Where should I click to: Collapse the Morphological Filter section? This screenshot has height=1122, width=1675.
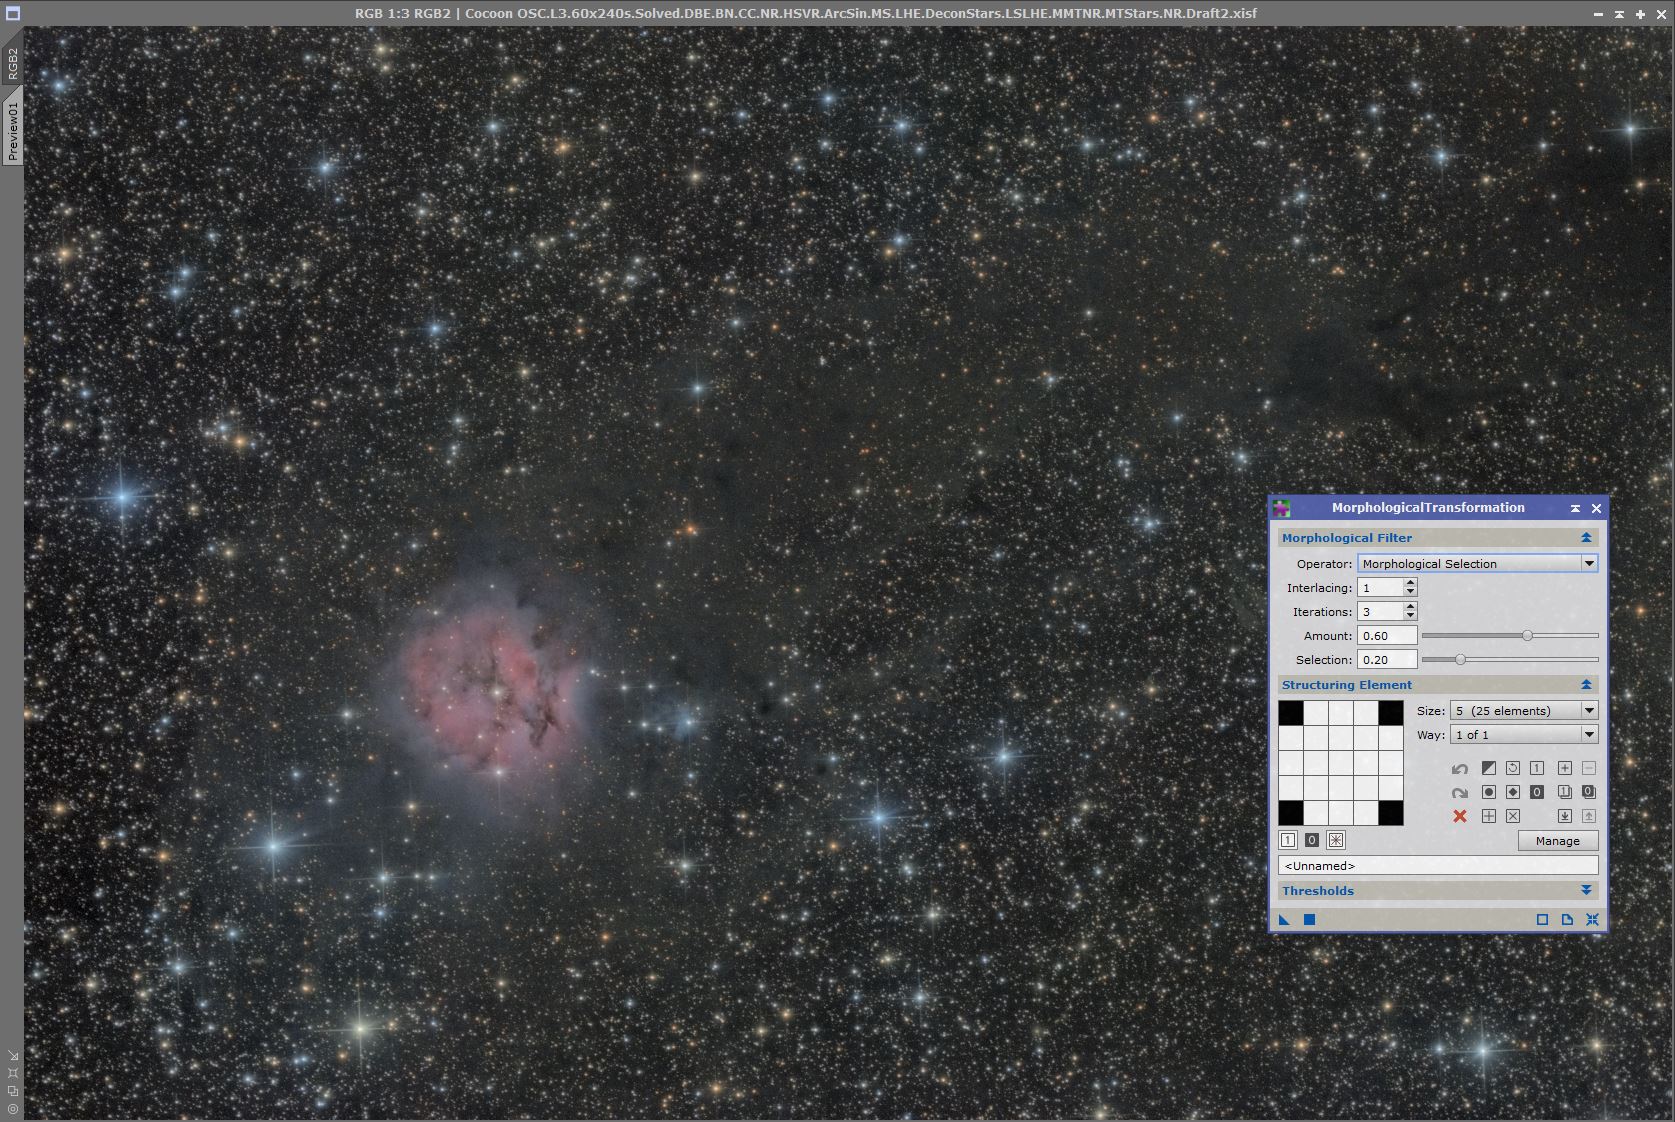coord(1586,538)
